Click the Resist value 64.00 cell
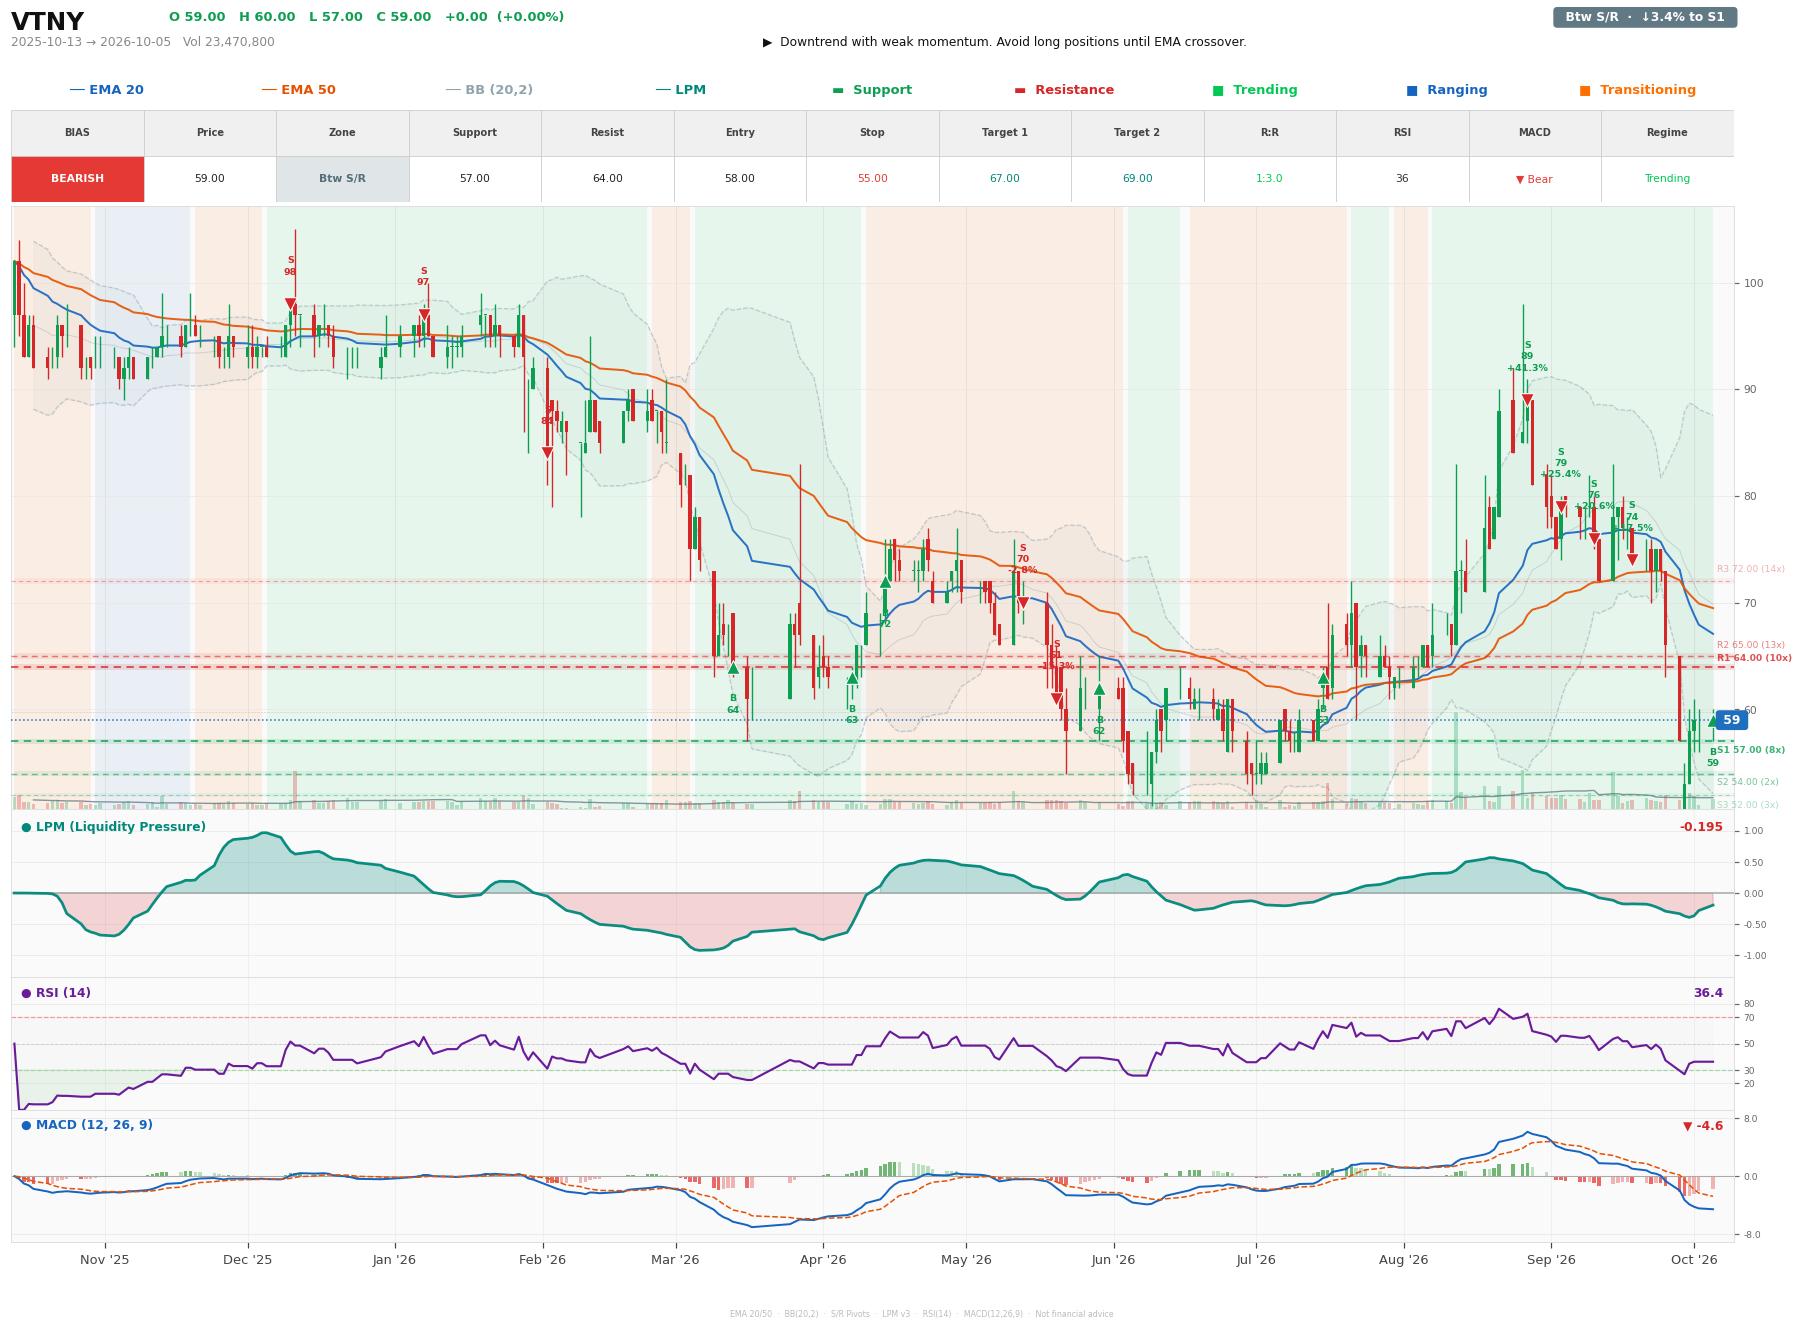1803x1330 pixels. point(607,179)
